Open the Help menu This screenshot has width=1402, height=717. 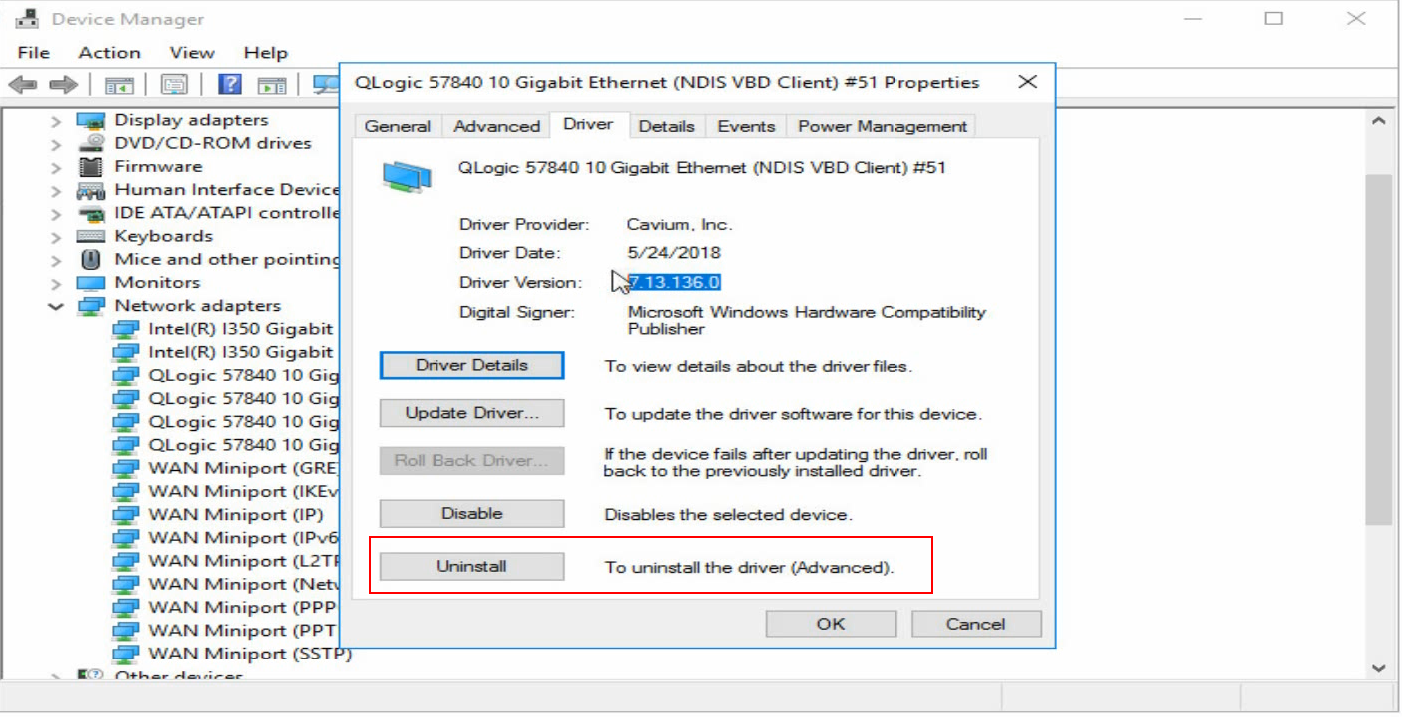point(265,52)
